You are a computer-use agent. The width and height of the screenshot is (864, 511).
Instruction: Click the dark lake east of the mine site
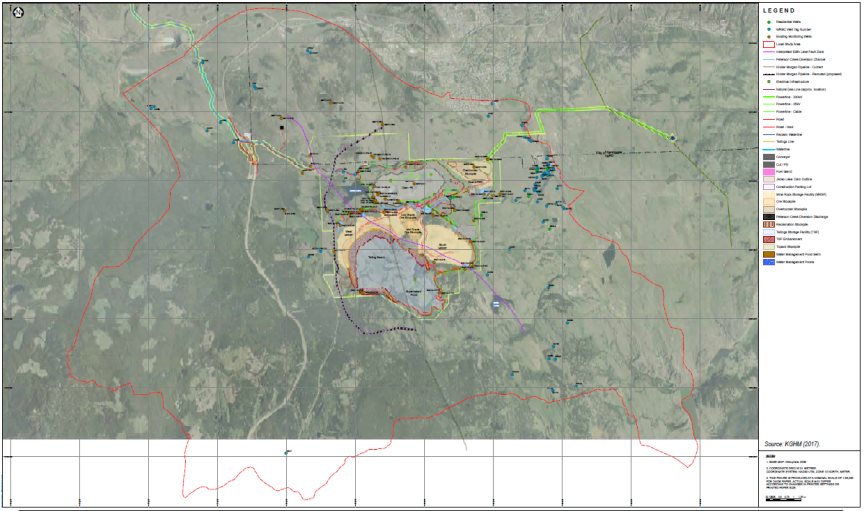(x=609, y=254)
